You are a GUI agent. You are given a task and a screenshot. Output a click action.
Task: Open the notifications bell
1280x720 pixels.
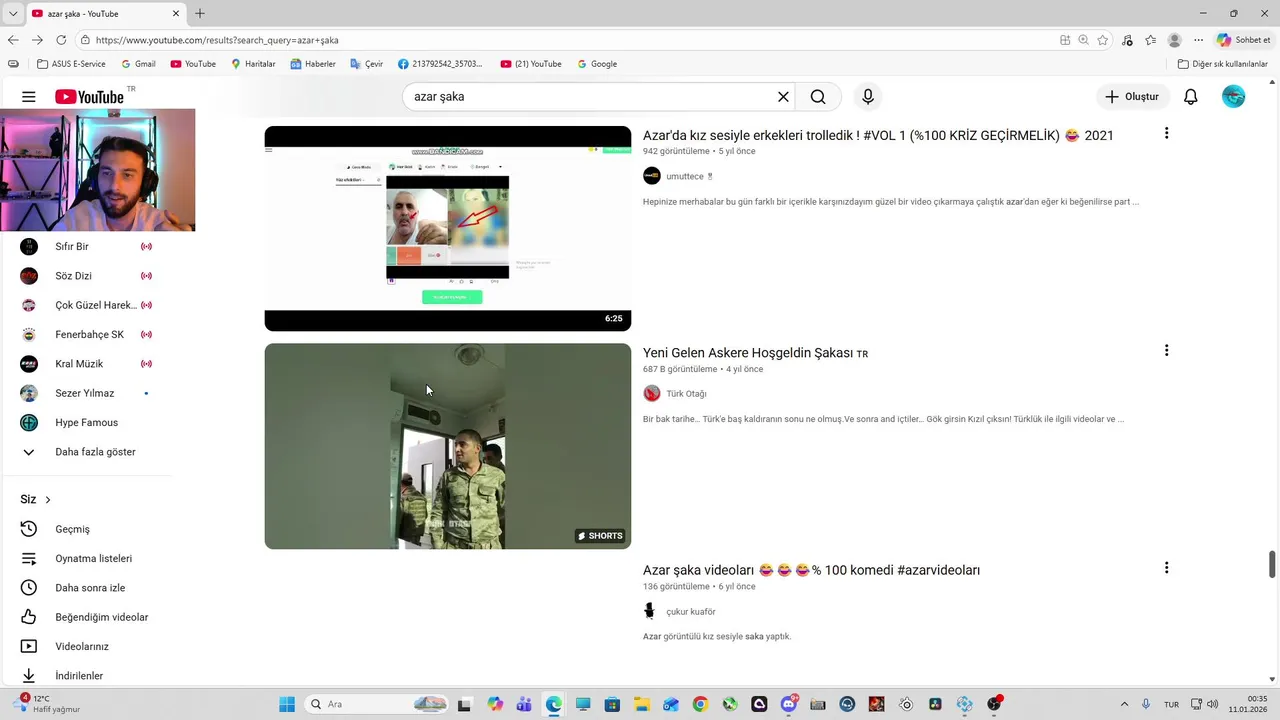[1191, 97]
